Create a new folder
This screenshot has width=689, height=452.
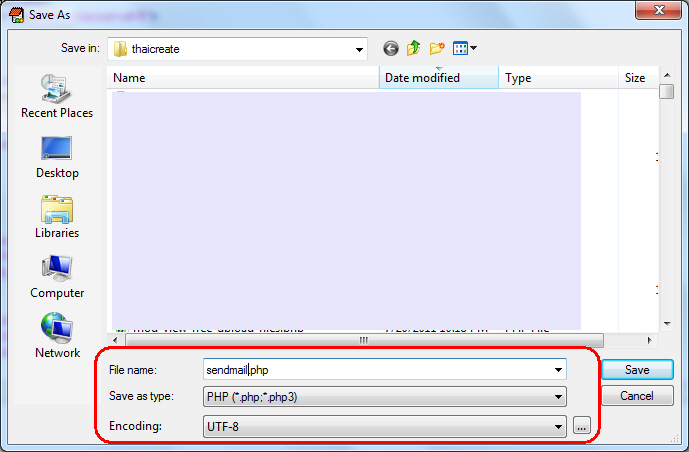point(437,48)
